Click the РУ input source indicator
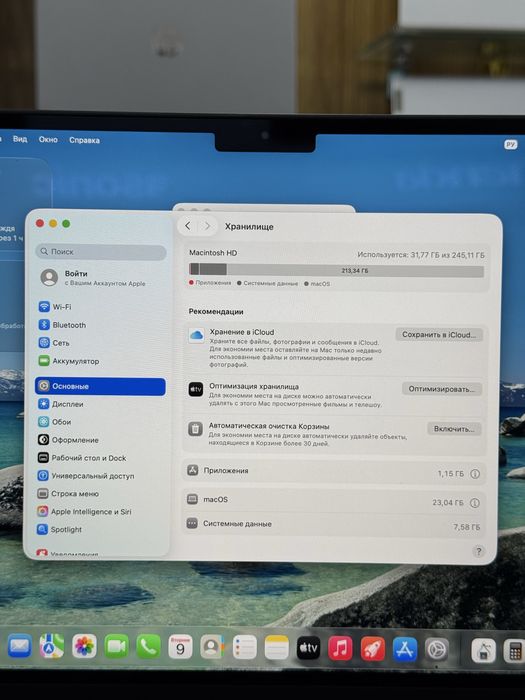This screenshot has width=525, height=700. (x=511, y=145)
